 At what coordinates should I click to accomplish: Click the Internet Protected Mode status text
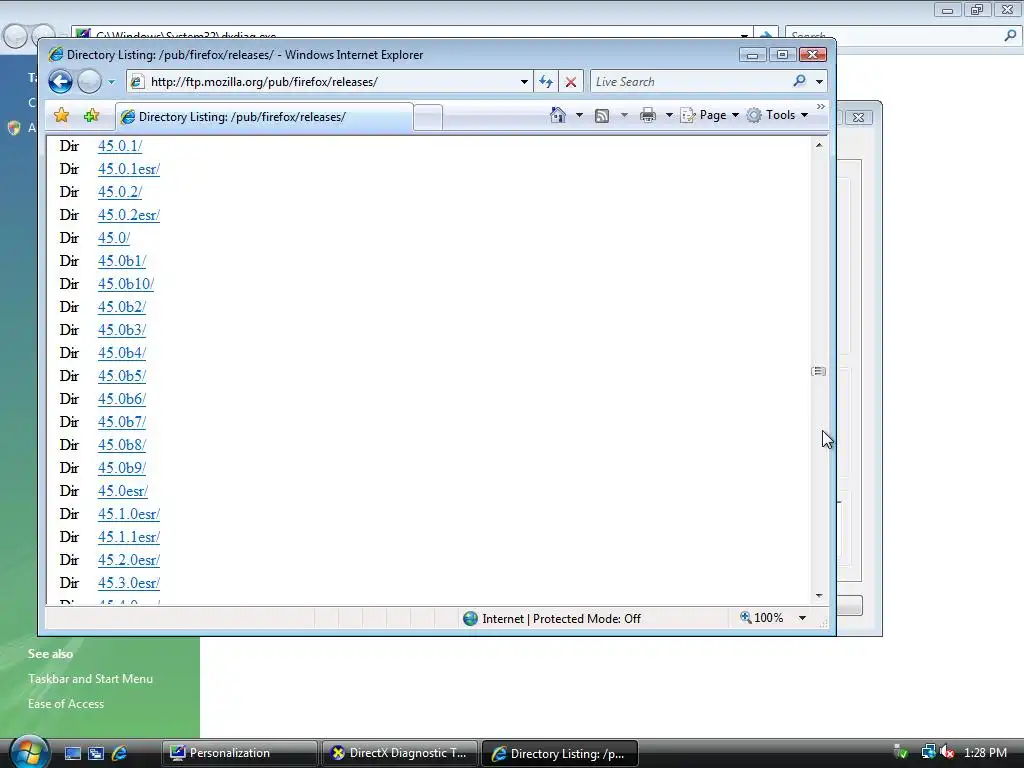tap(561, 618)
